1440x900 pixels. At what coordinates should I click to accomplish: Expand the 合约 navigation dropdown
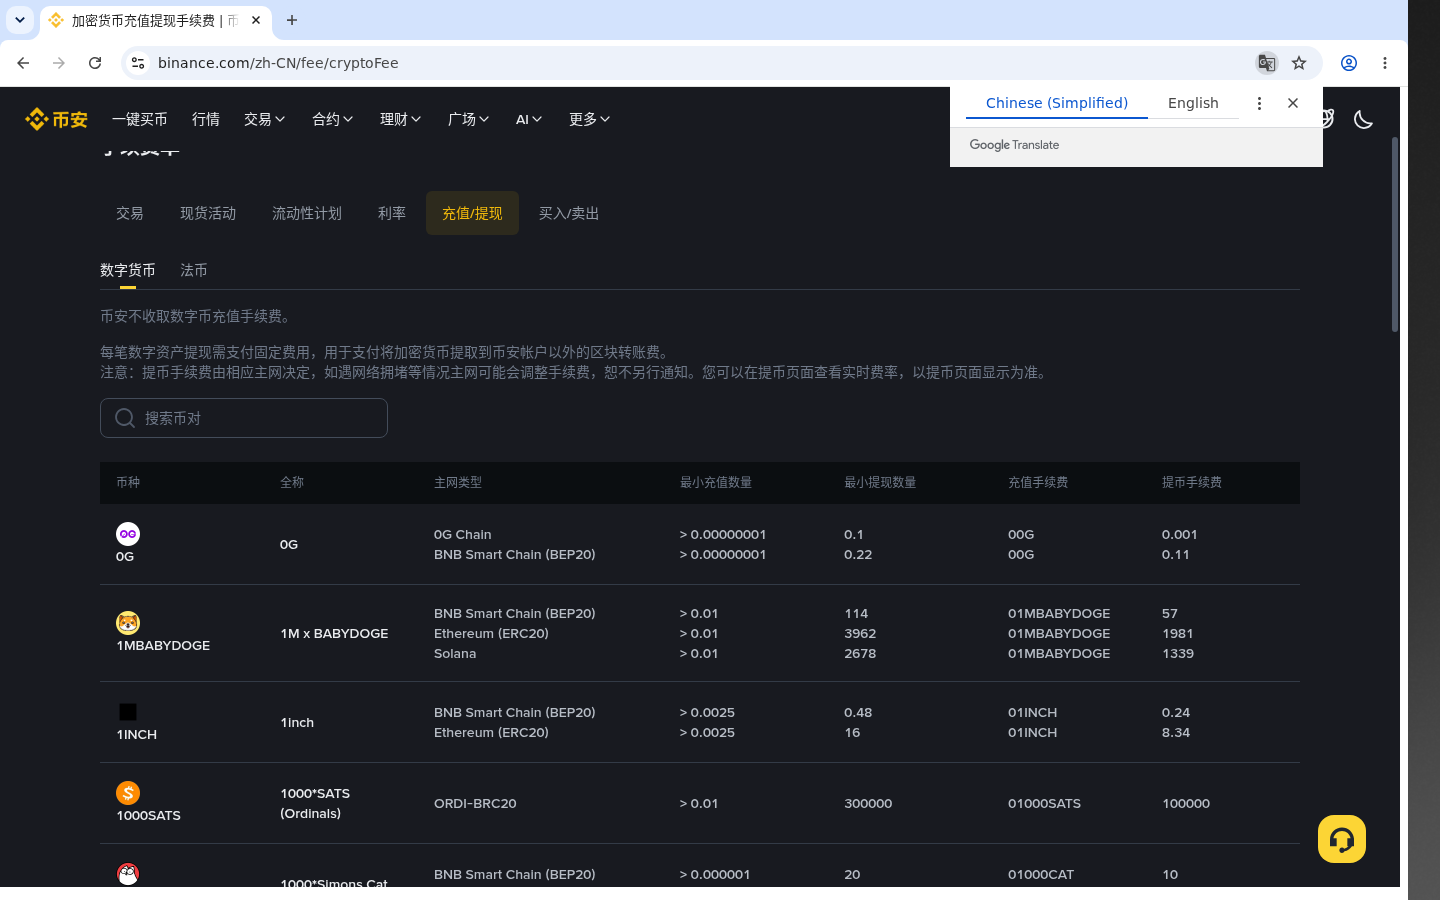point(333,119)
